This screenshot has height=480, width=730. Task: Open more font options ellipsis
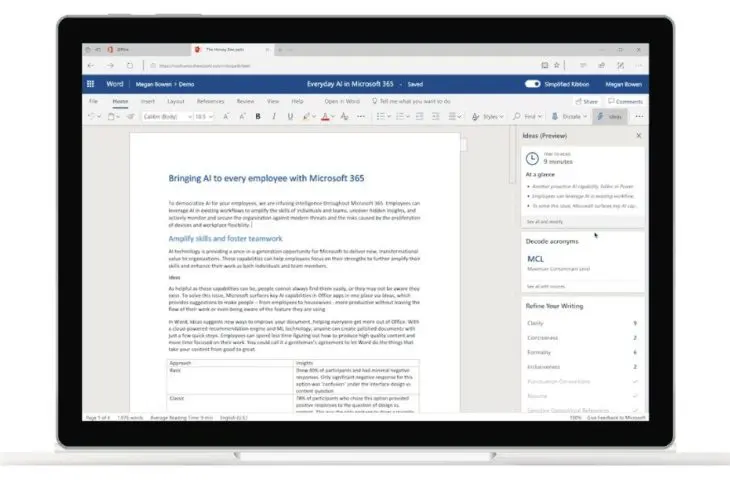[361, 116]
